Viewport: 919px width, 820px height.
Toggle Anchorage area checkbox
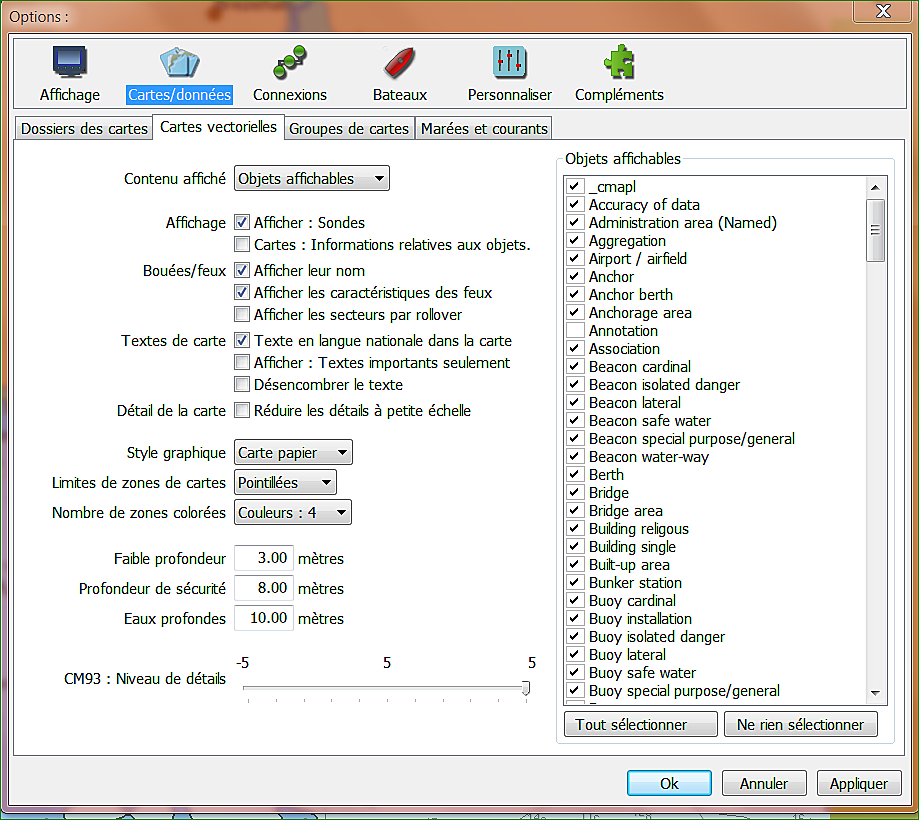click(x=575, y=312)
